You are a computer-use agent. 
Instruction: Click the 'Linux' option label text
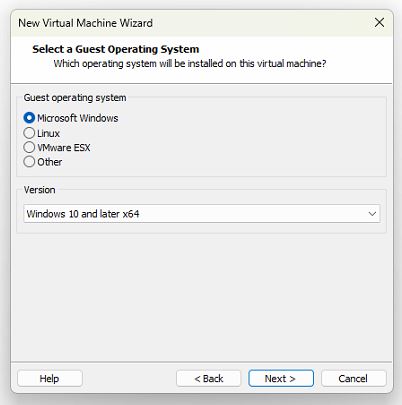coord(48,133)
